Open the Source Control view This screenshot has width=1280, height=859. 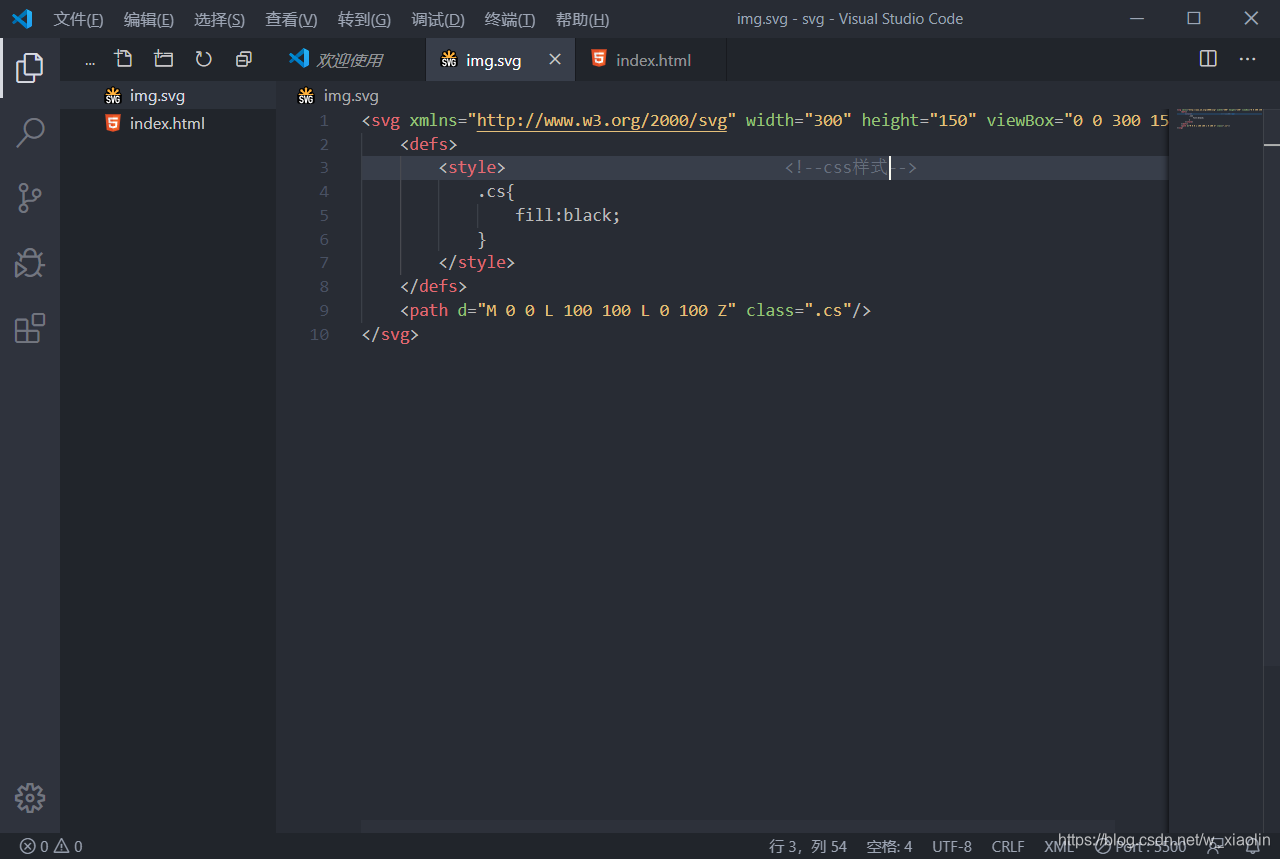[x=30, y=198]
